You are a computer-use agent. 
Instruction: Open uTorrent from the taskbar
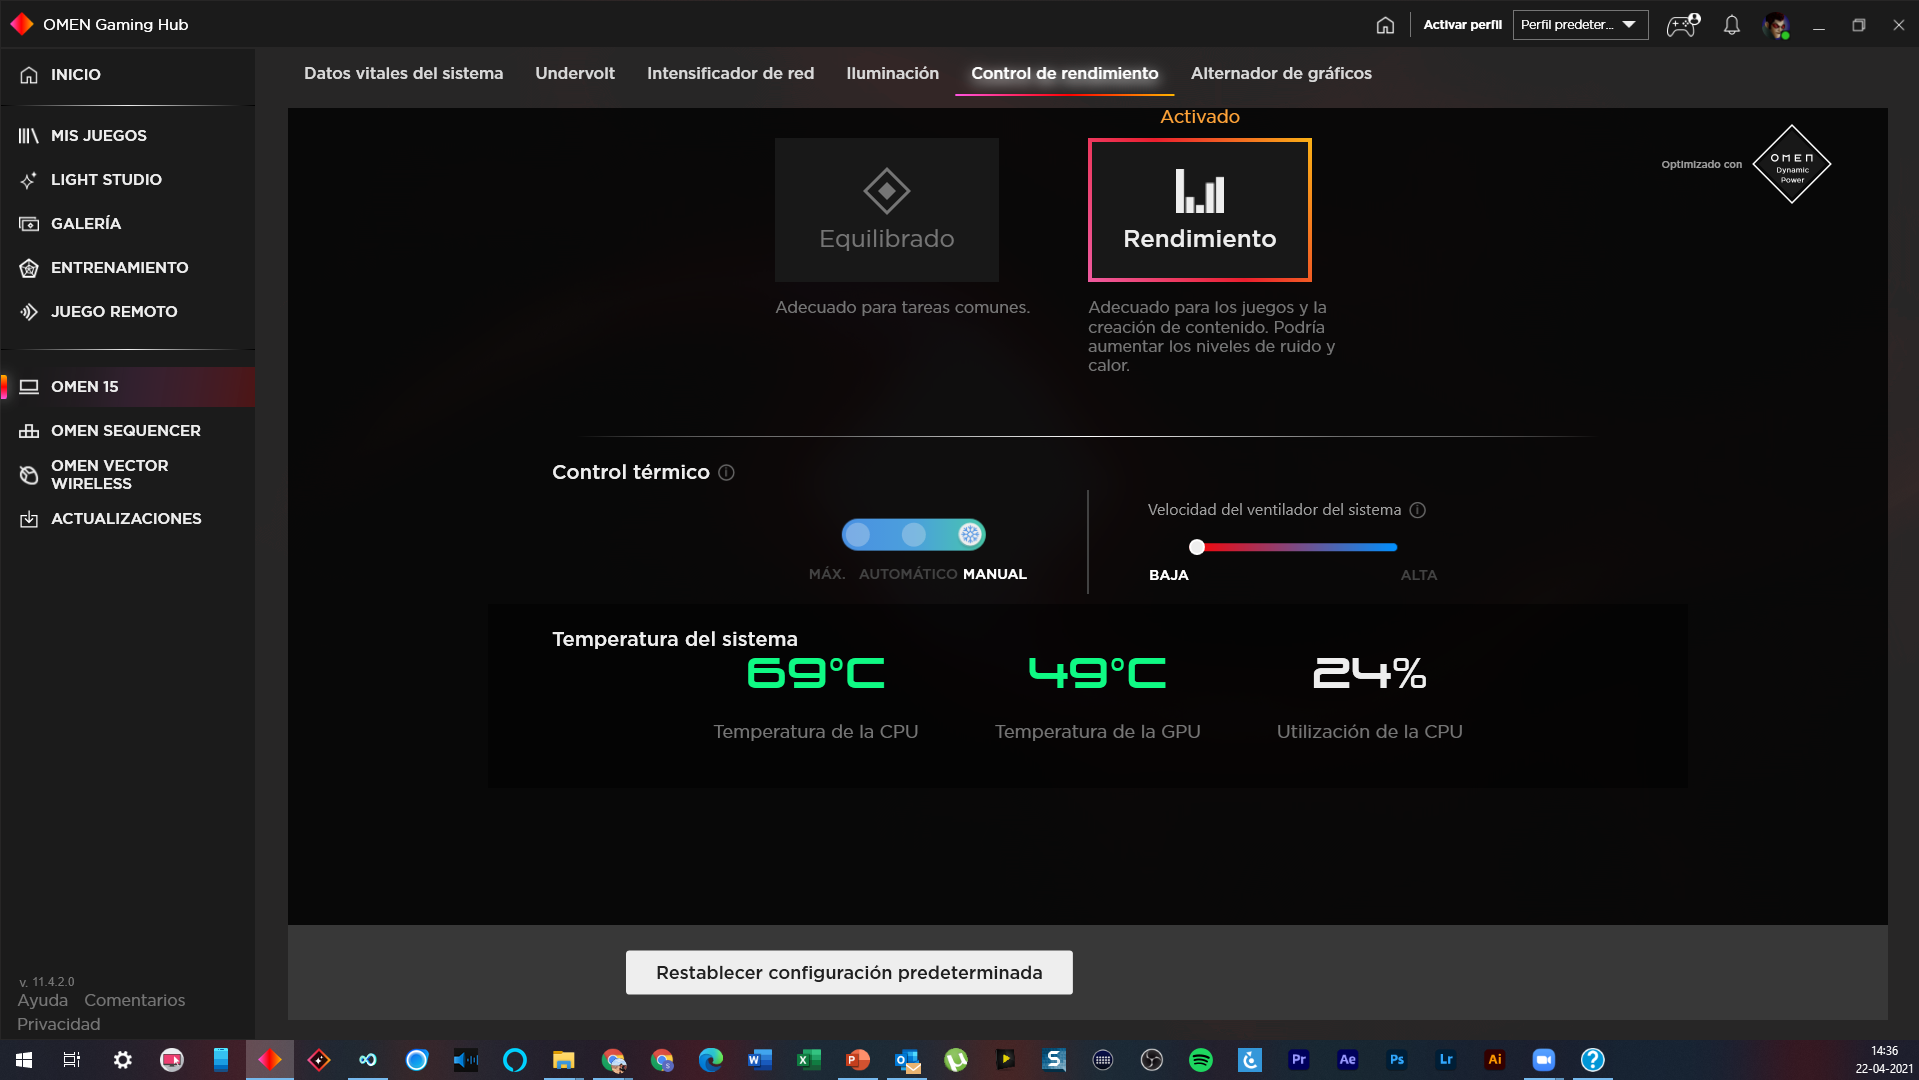tap(956, 1060)
